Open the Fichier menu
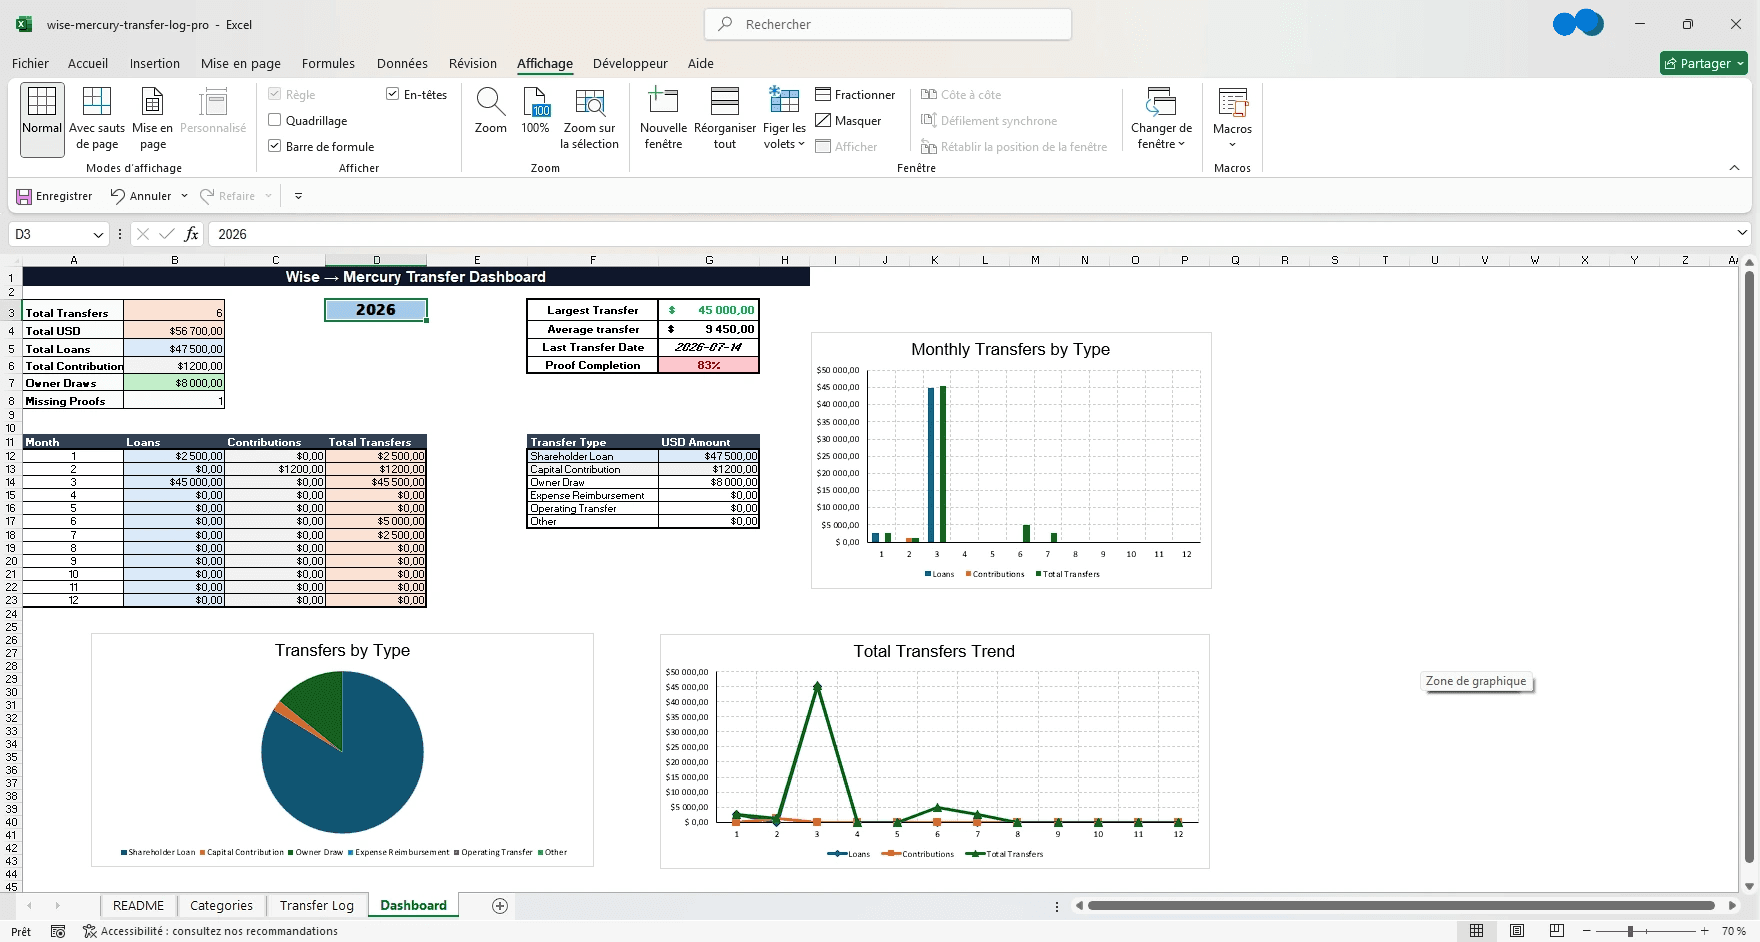This screenshot has width=1760, height=942. [30, 63]
